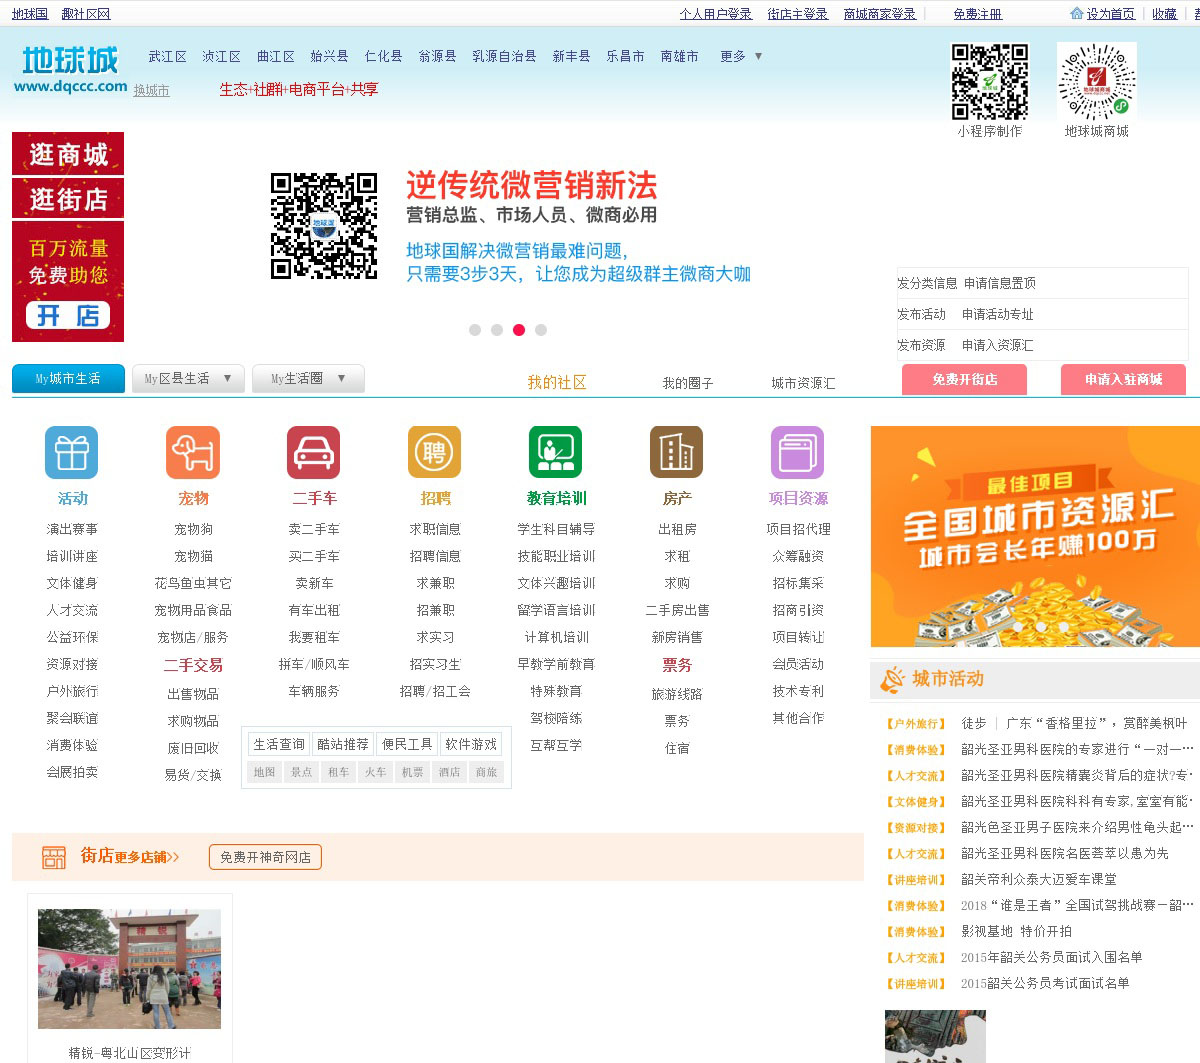Select 武江区 district link

coord(168,57)
